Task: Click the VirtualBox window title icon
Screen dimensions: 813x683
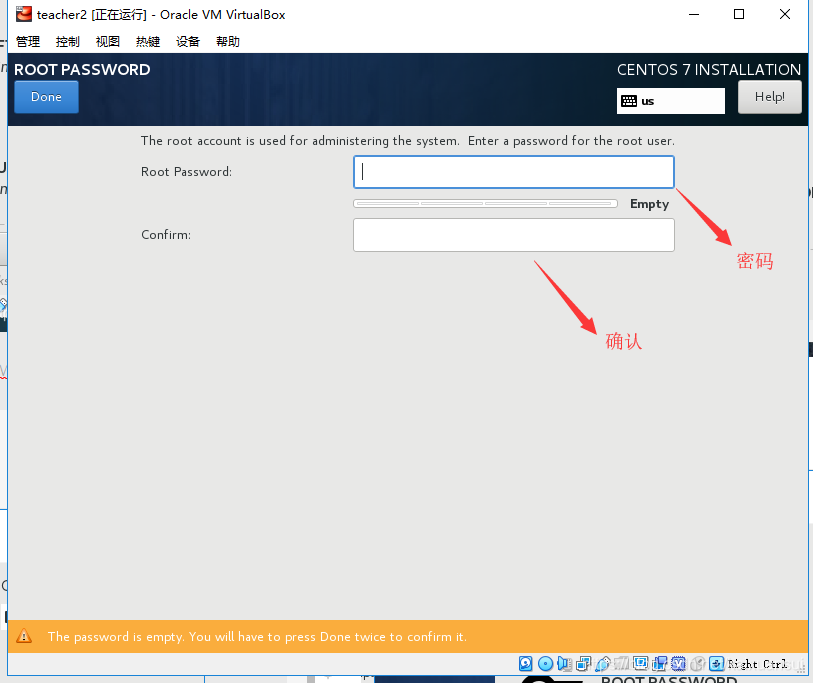Action: coord(23,14)
